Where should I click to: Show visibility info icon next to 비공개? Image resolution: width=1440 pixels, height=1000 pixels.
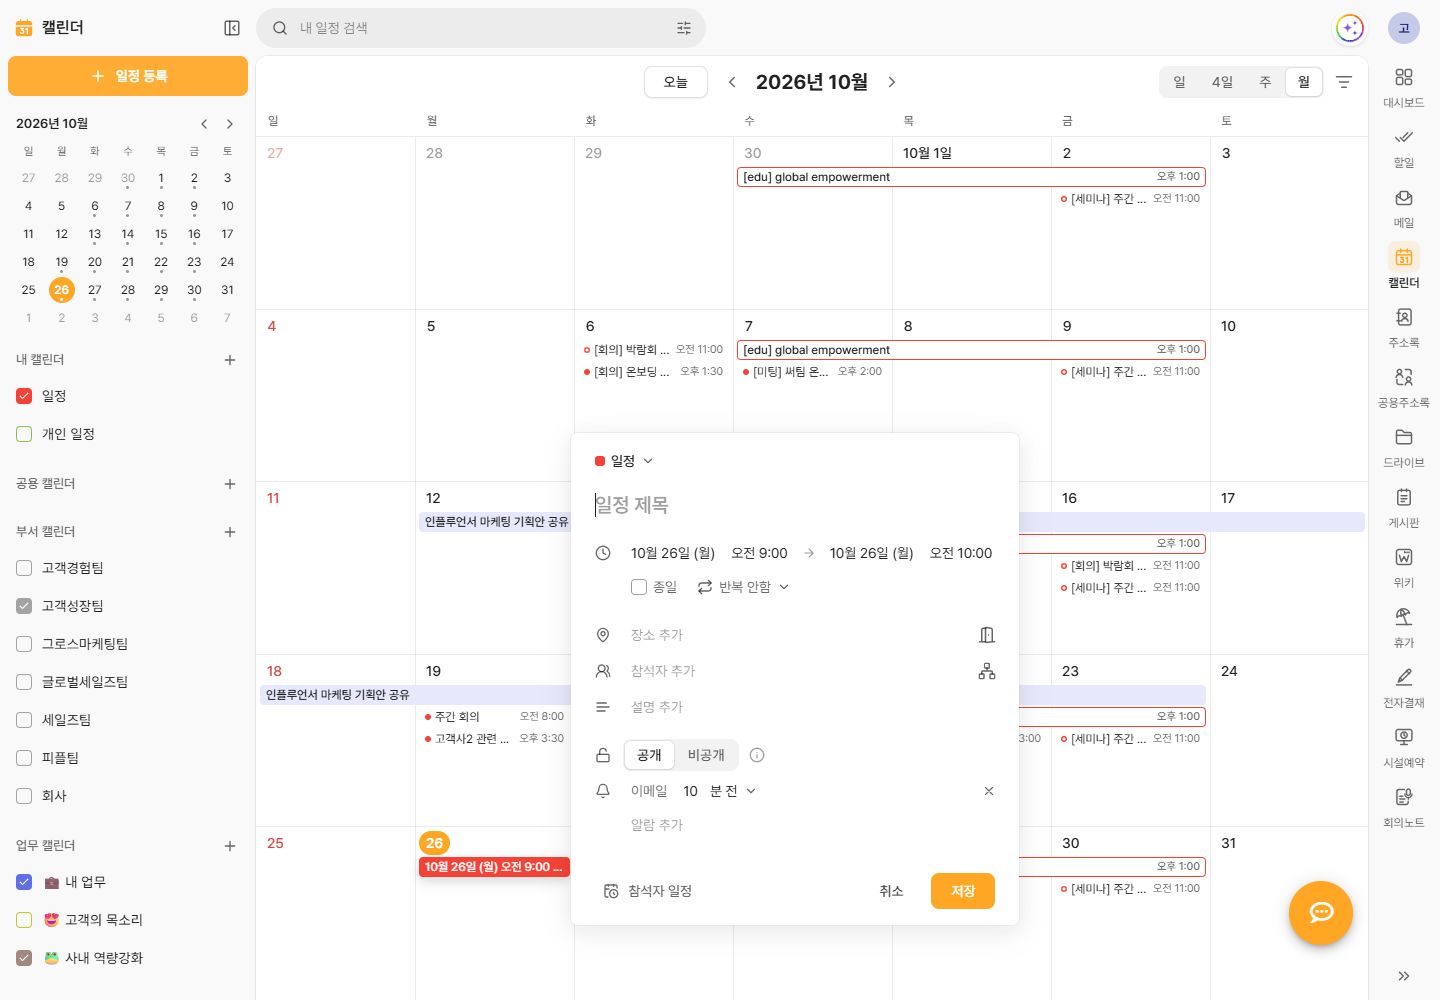(757, 755)
